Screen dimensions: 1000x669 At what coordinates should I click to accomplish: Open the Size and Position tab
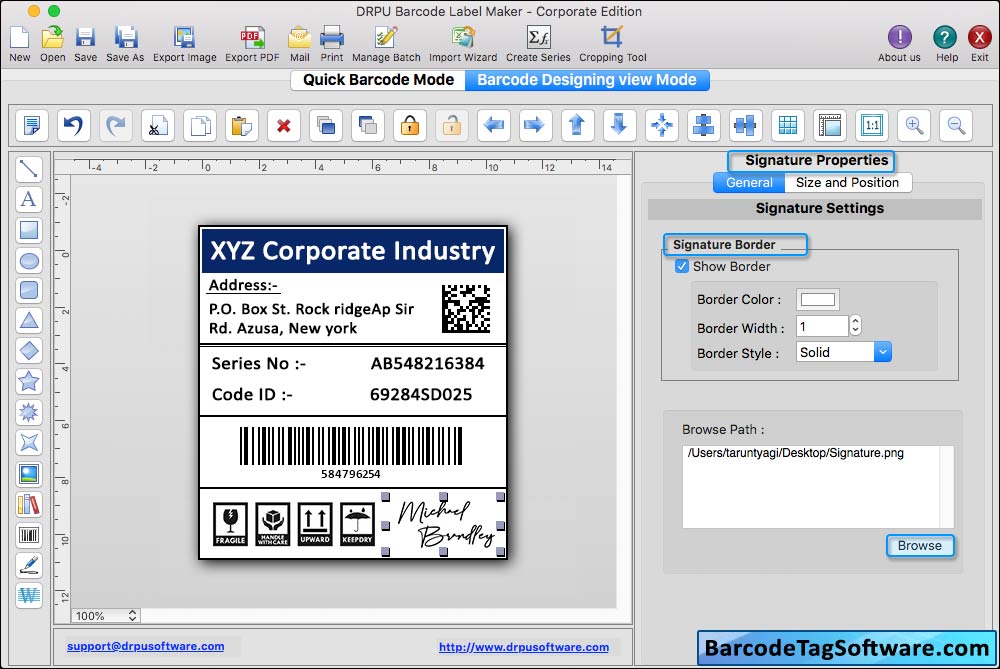click(x=848, y=182)
